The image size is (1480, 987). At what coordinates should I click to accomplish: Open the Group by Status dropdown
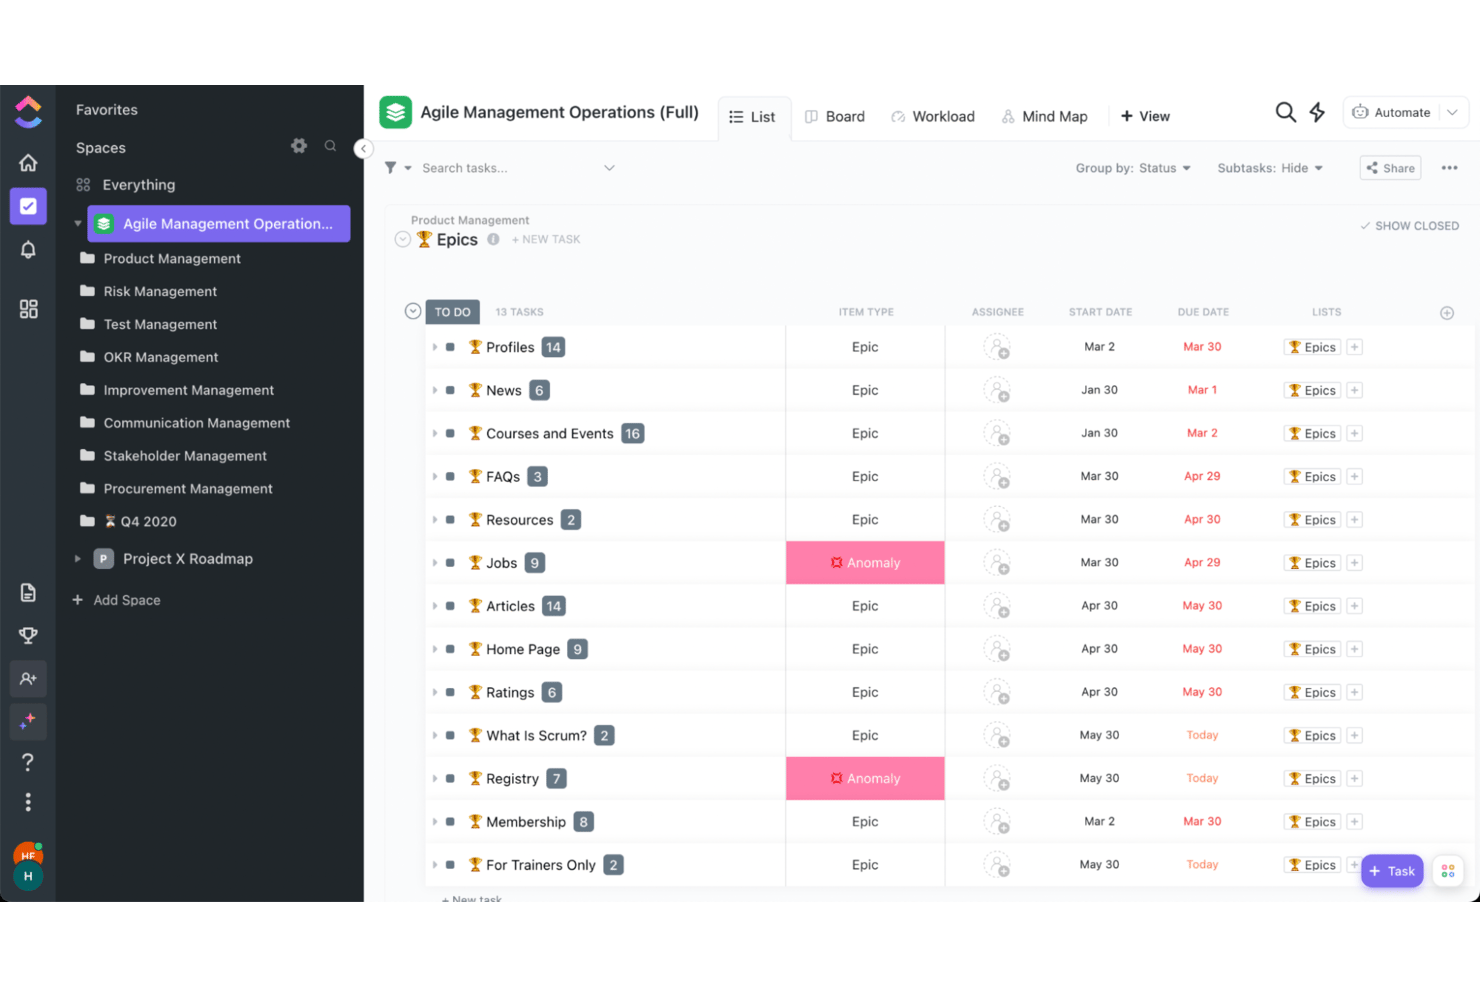[x=1133, y=168]
